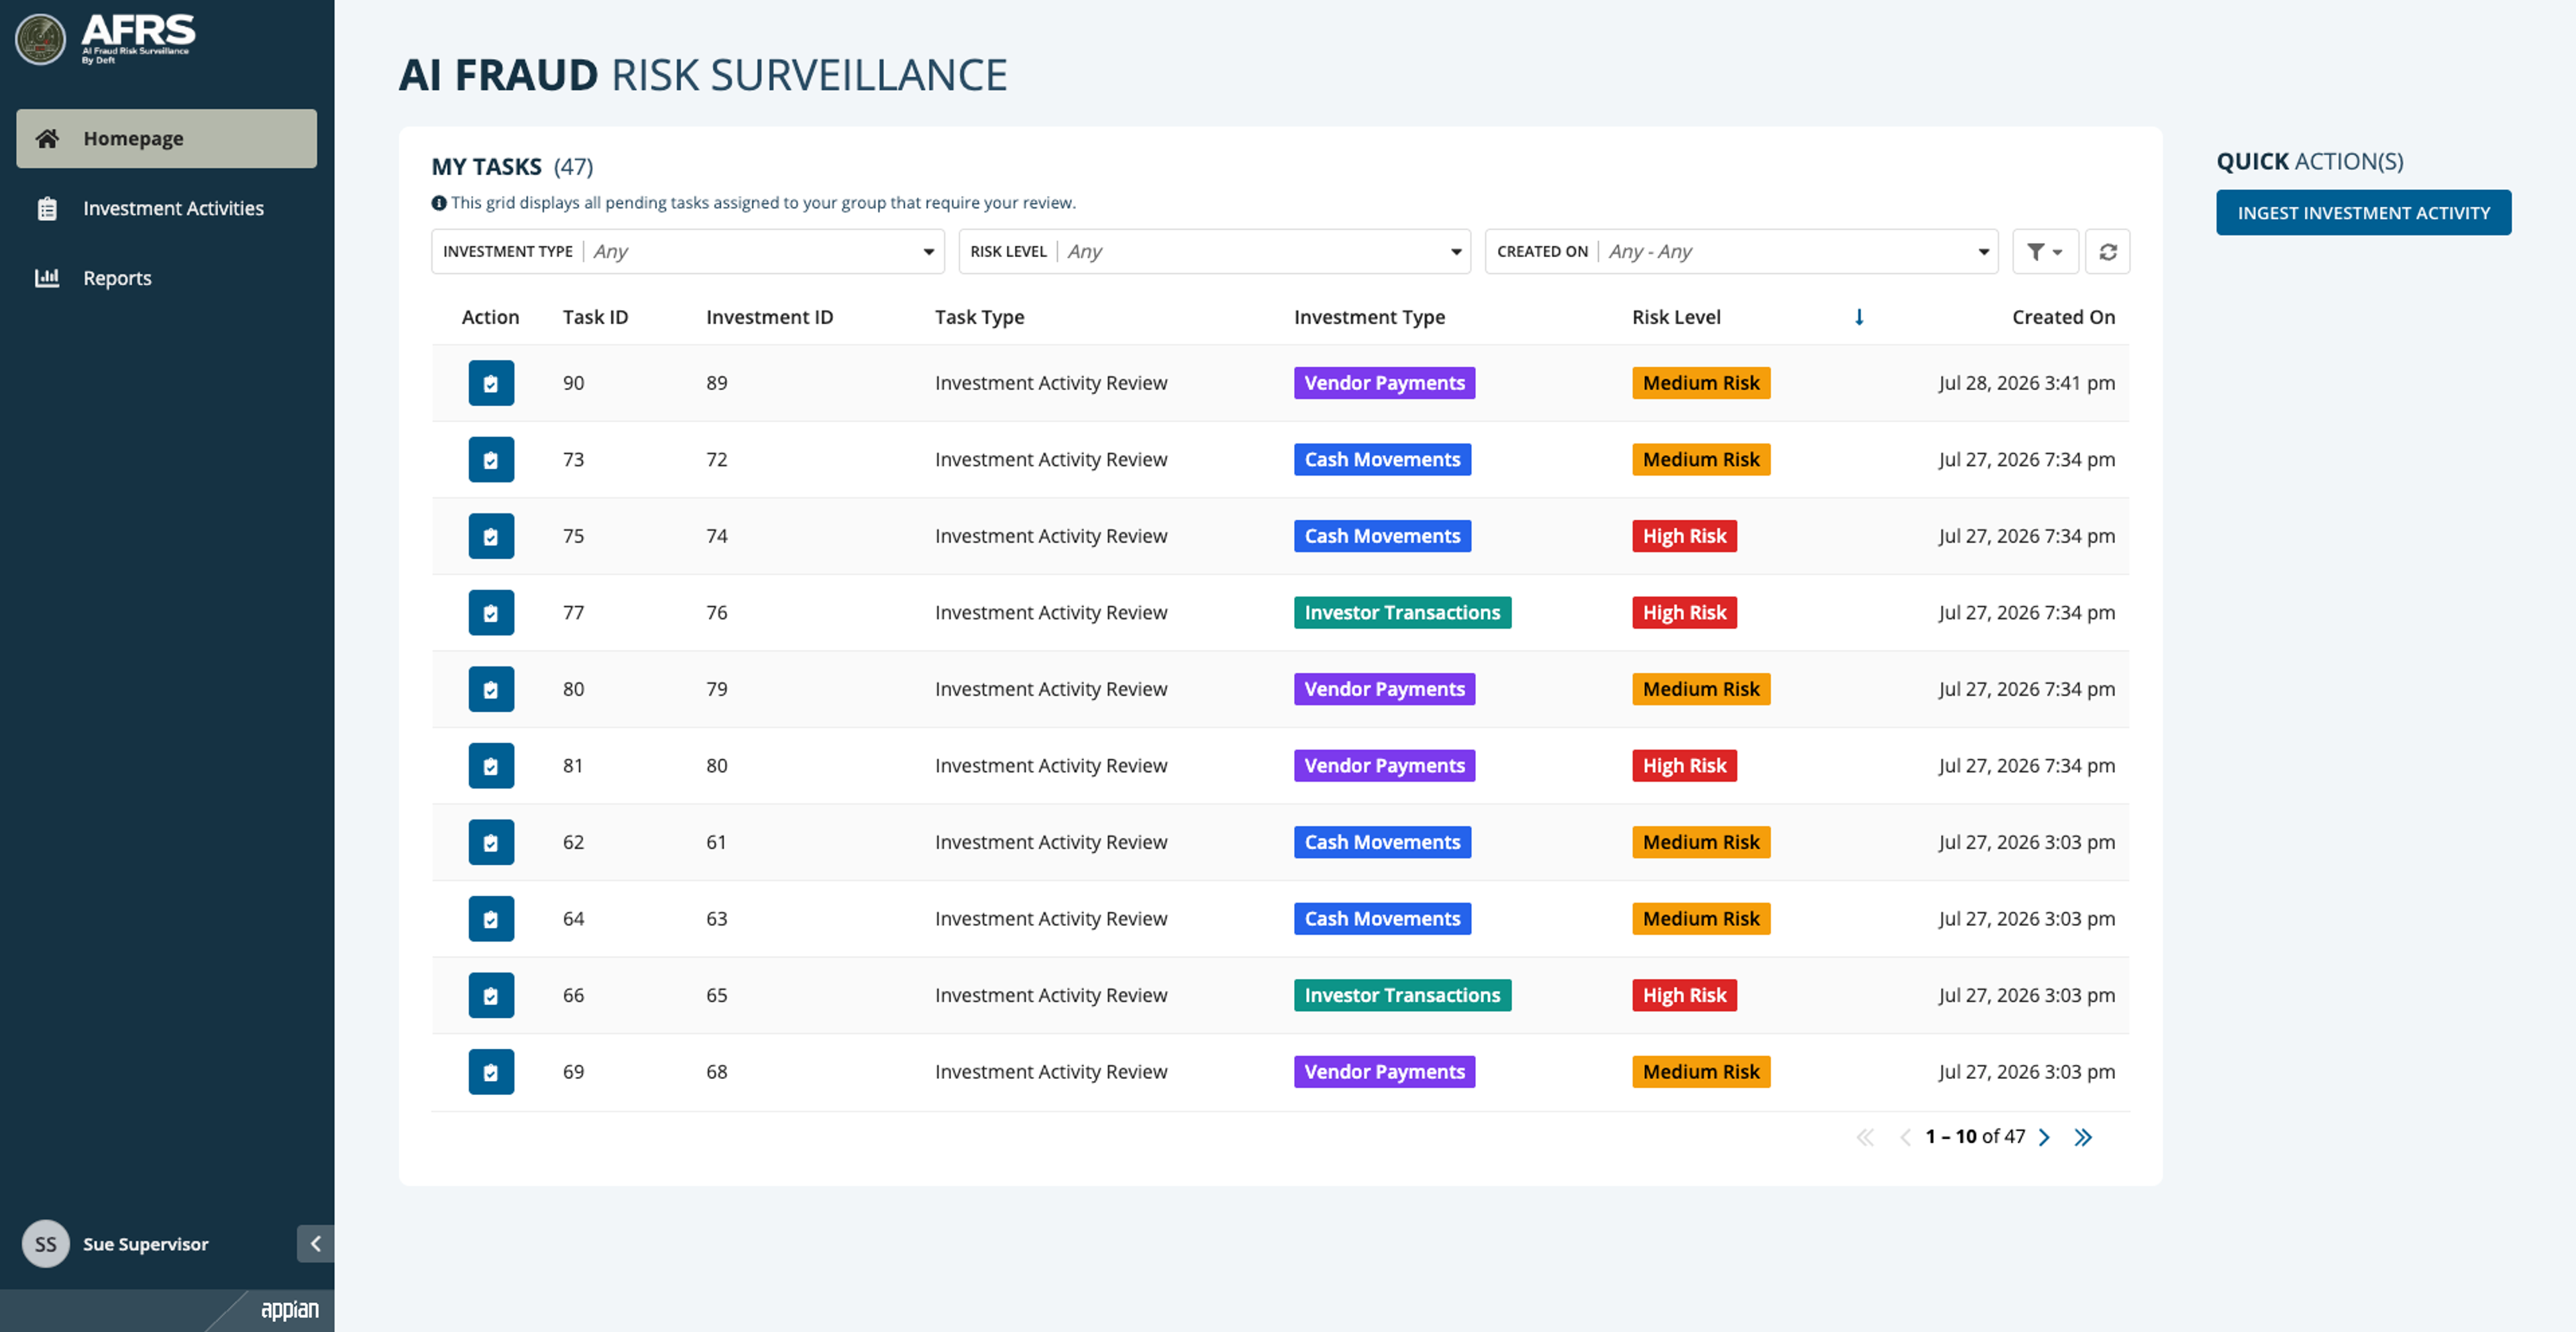Click the refresh grid icon
2576x1332 pixels.
coord(2107,252)
